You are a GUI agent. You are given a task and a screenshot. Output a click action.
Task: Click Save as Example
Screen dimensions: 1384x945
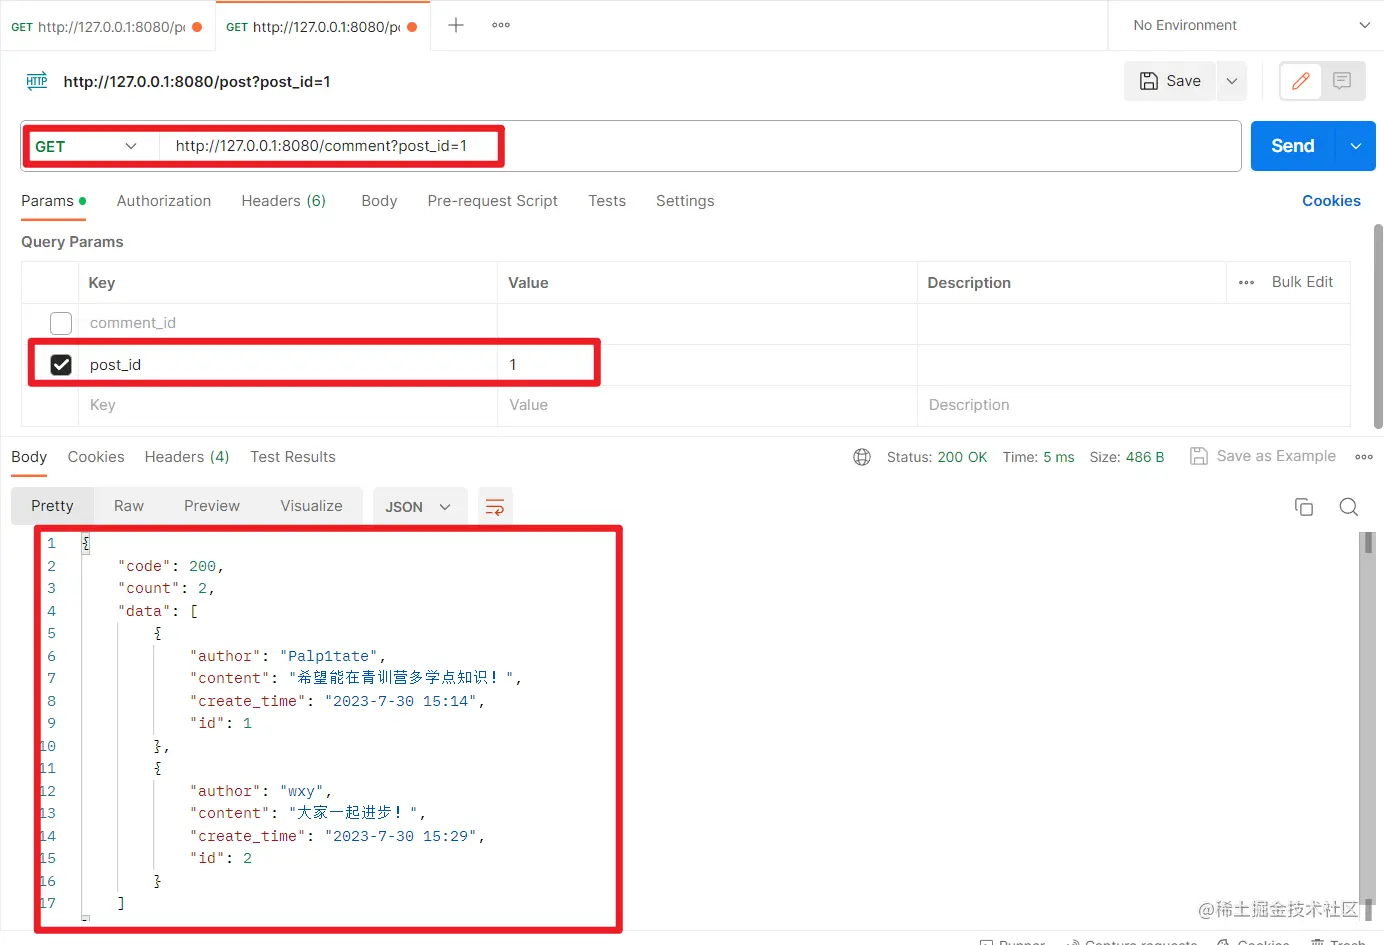1263,456
